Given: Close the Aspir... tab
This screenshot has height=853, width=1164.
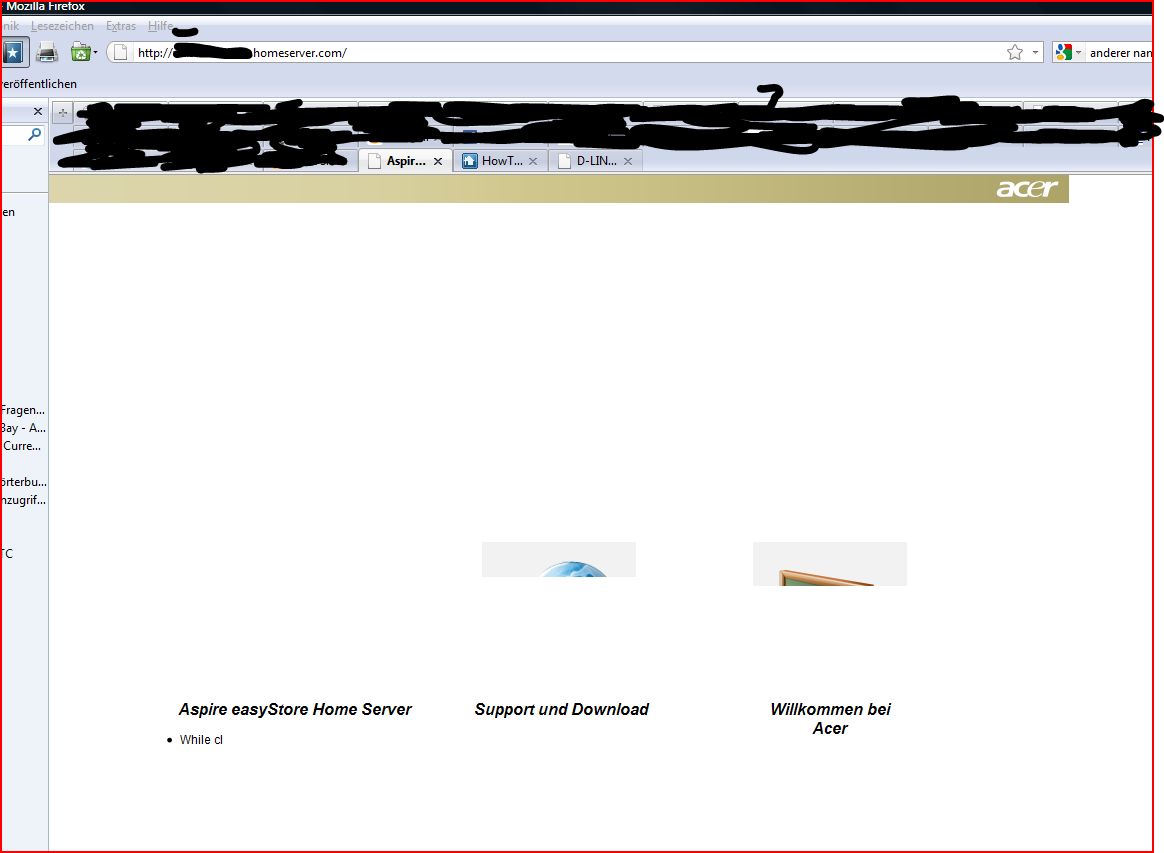Looking at the screenshot, I should [438, 161].
